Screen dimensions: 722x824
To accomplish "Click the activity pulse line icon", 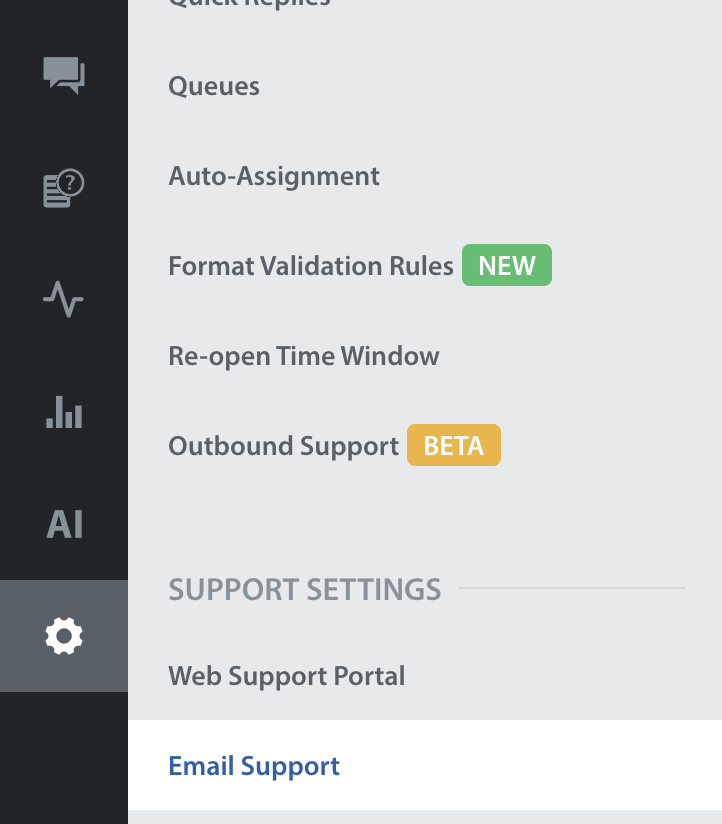I will tap(64, 299).
